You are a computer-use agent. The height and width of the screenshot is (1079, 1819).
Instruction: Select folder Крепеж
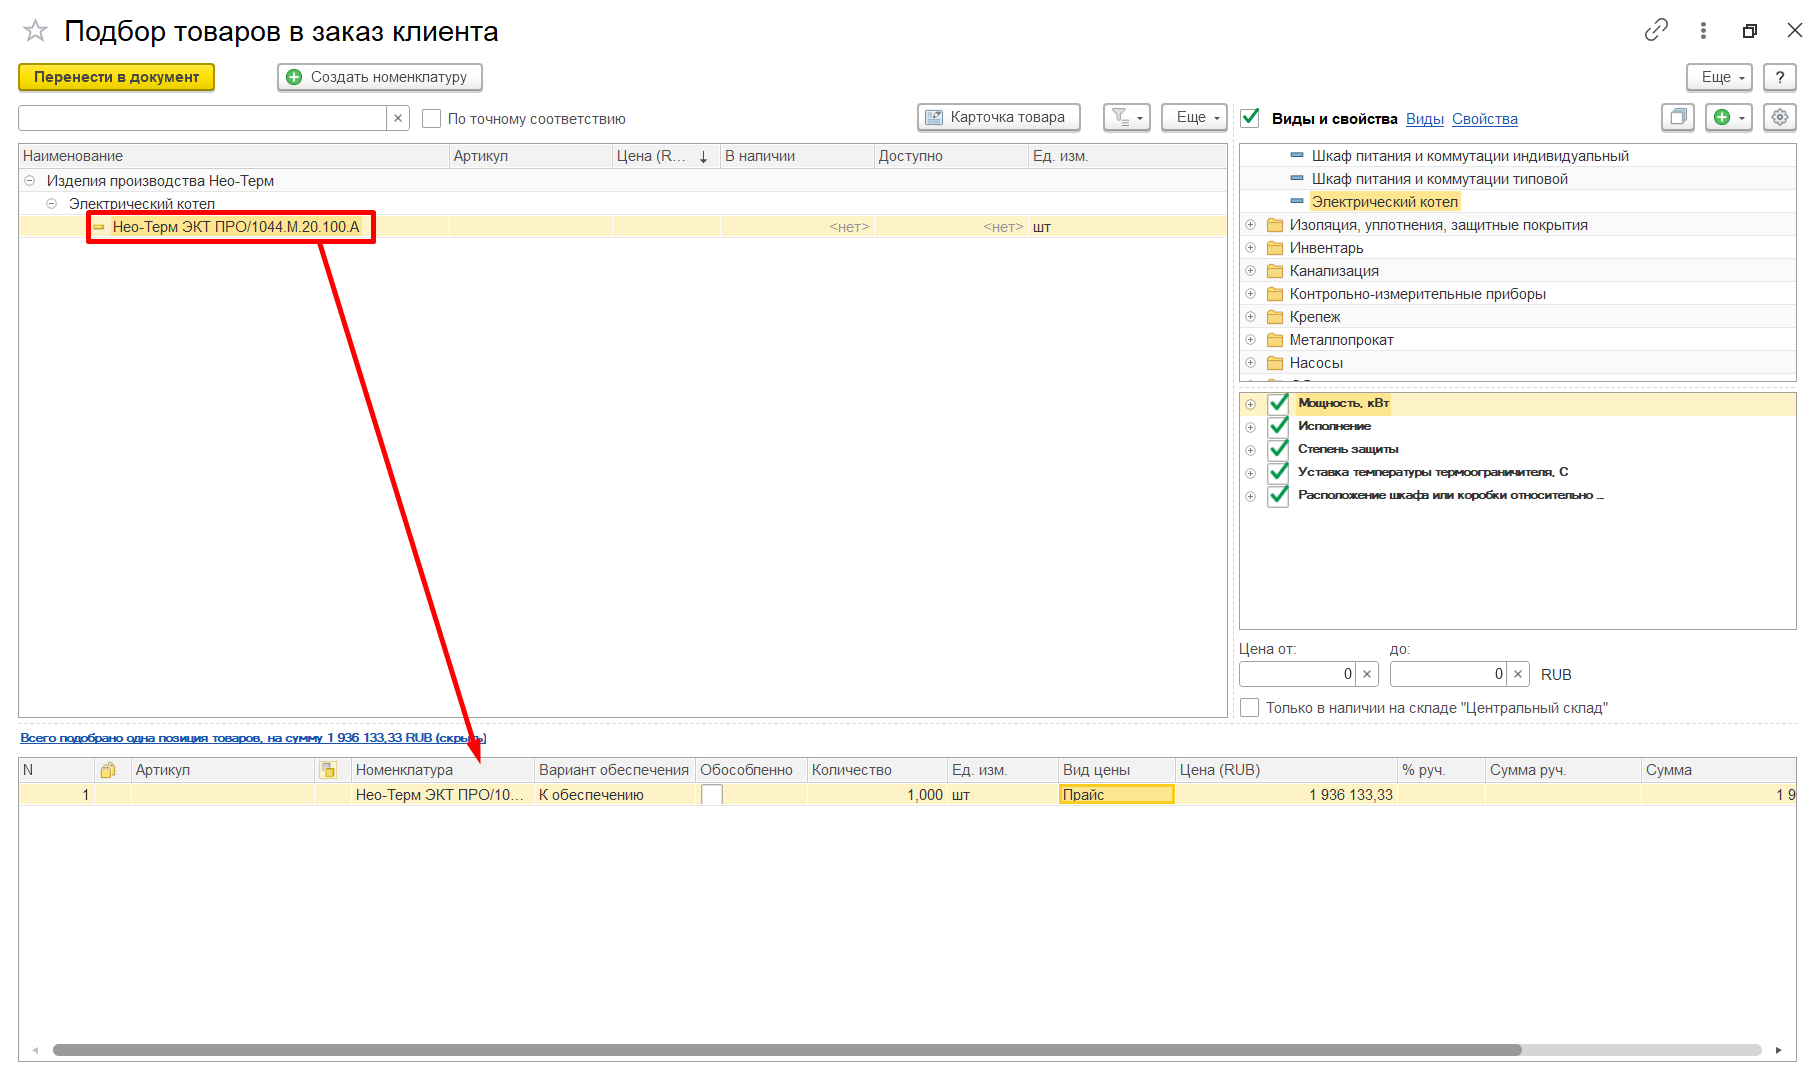(1315, 317)
